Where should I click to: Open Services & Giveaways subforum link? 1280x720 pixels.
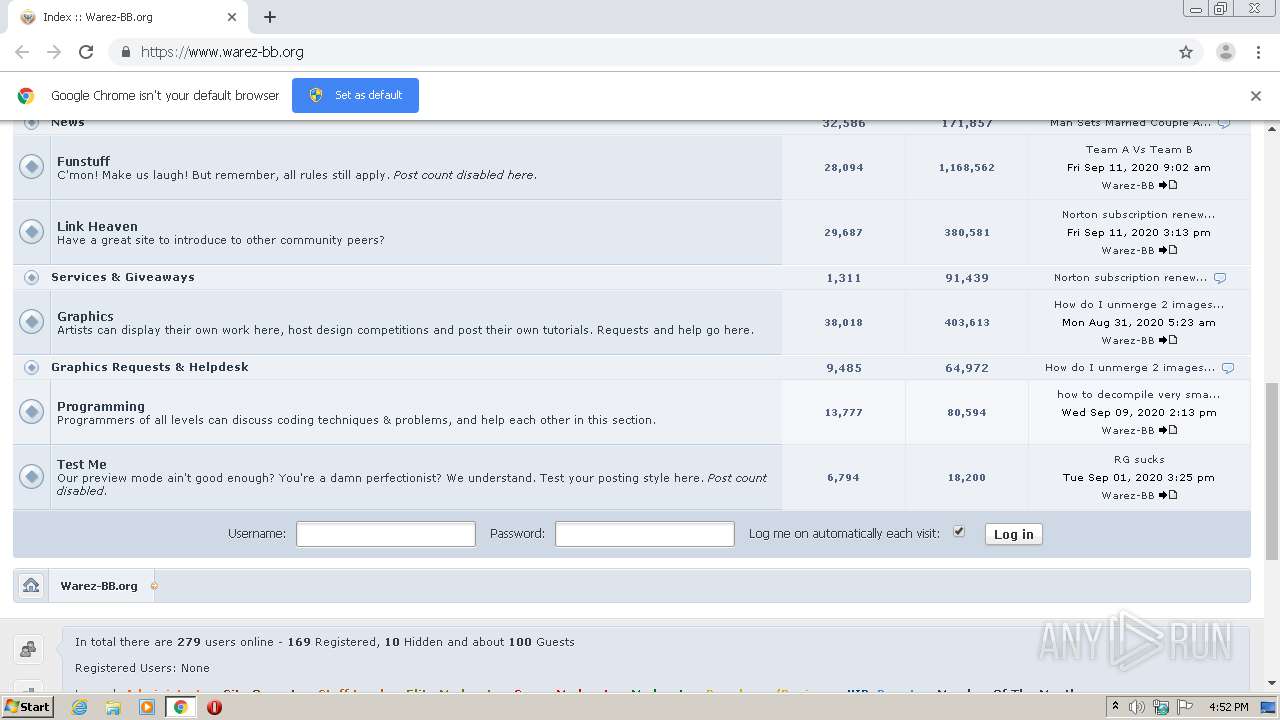pyautogui.click(x=123, y=277)
